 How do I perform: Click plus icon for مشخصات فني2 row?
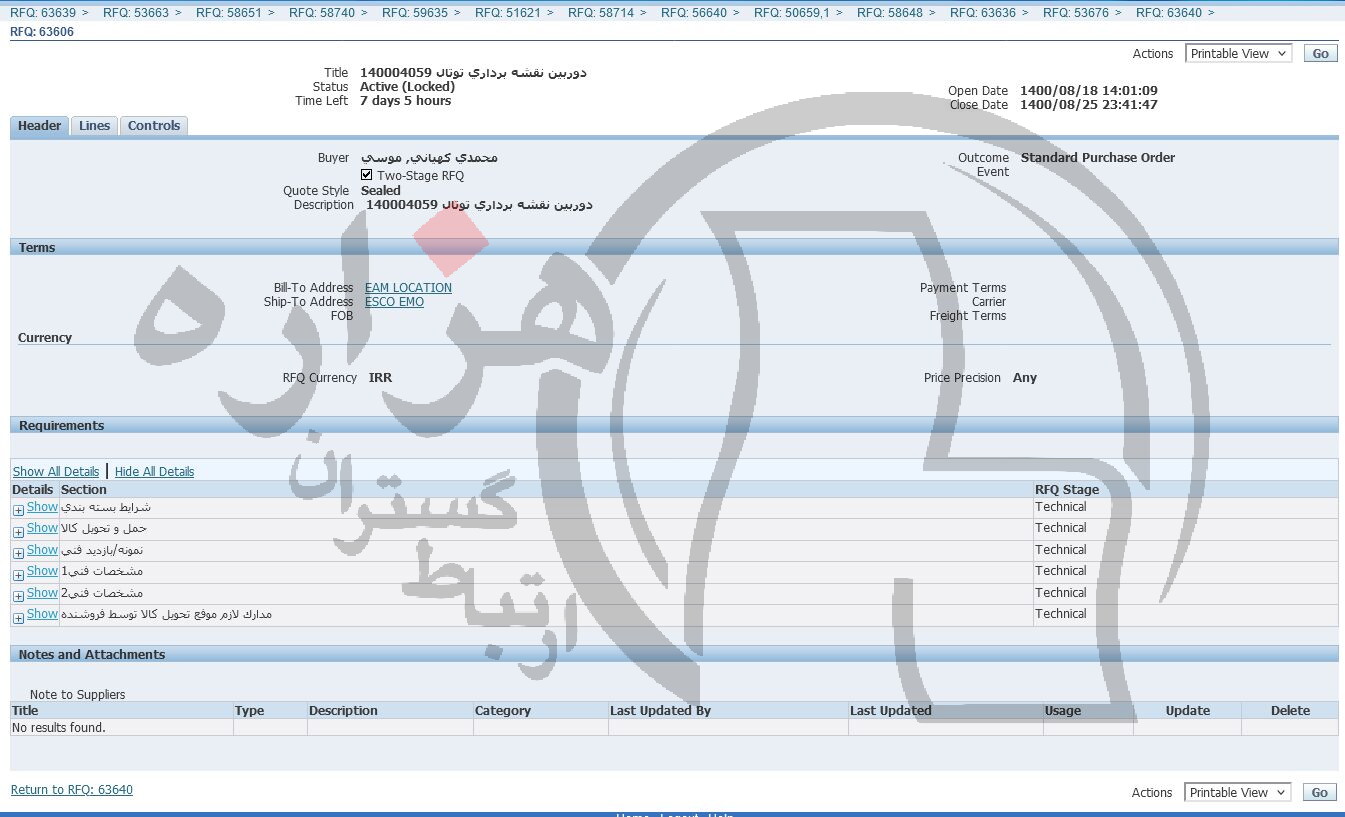(x=18, y=596)
